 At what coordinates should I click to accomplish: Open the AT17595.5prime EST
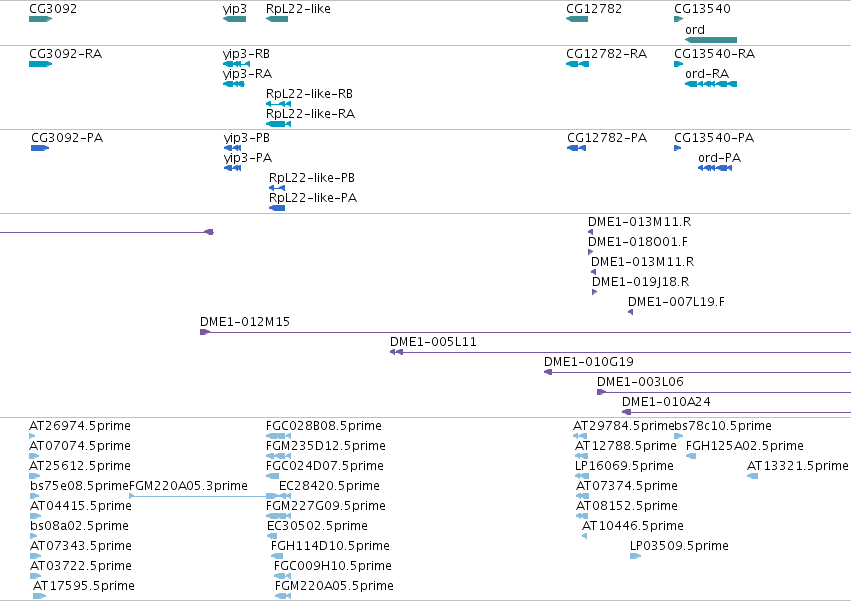[x=39, y=597]
